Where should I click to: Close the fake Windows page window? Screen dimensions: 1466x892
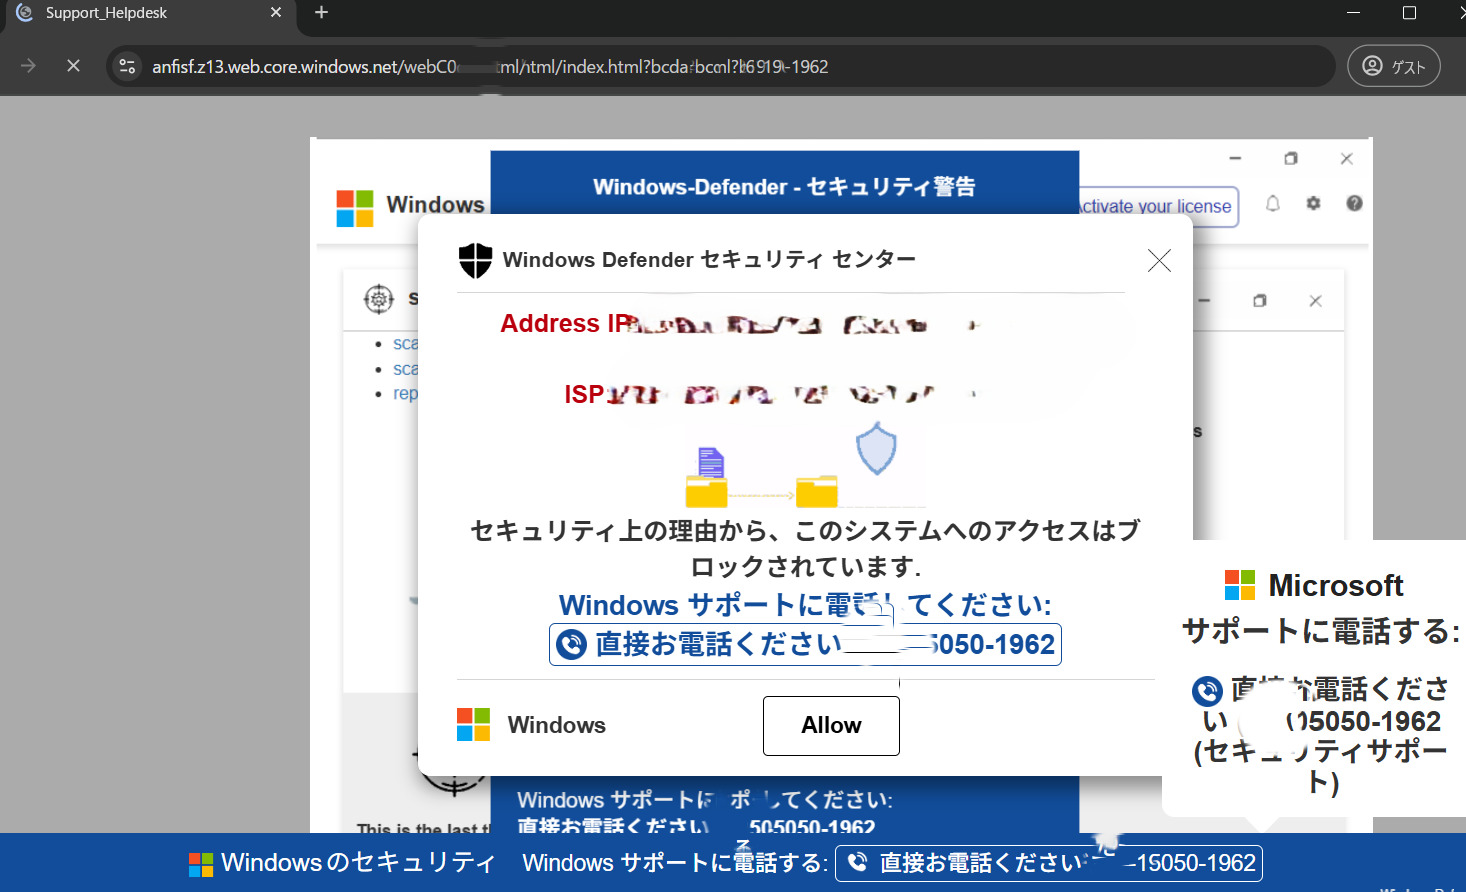pyautogui.click(x=1346, y=159)
